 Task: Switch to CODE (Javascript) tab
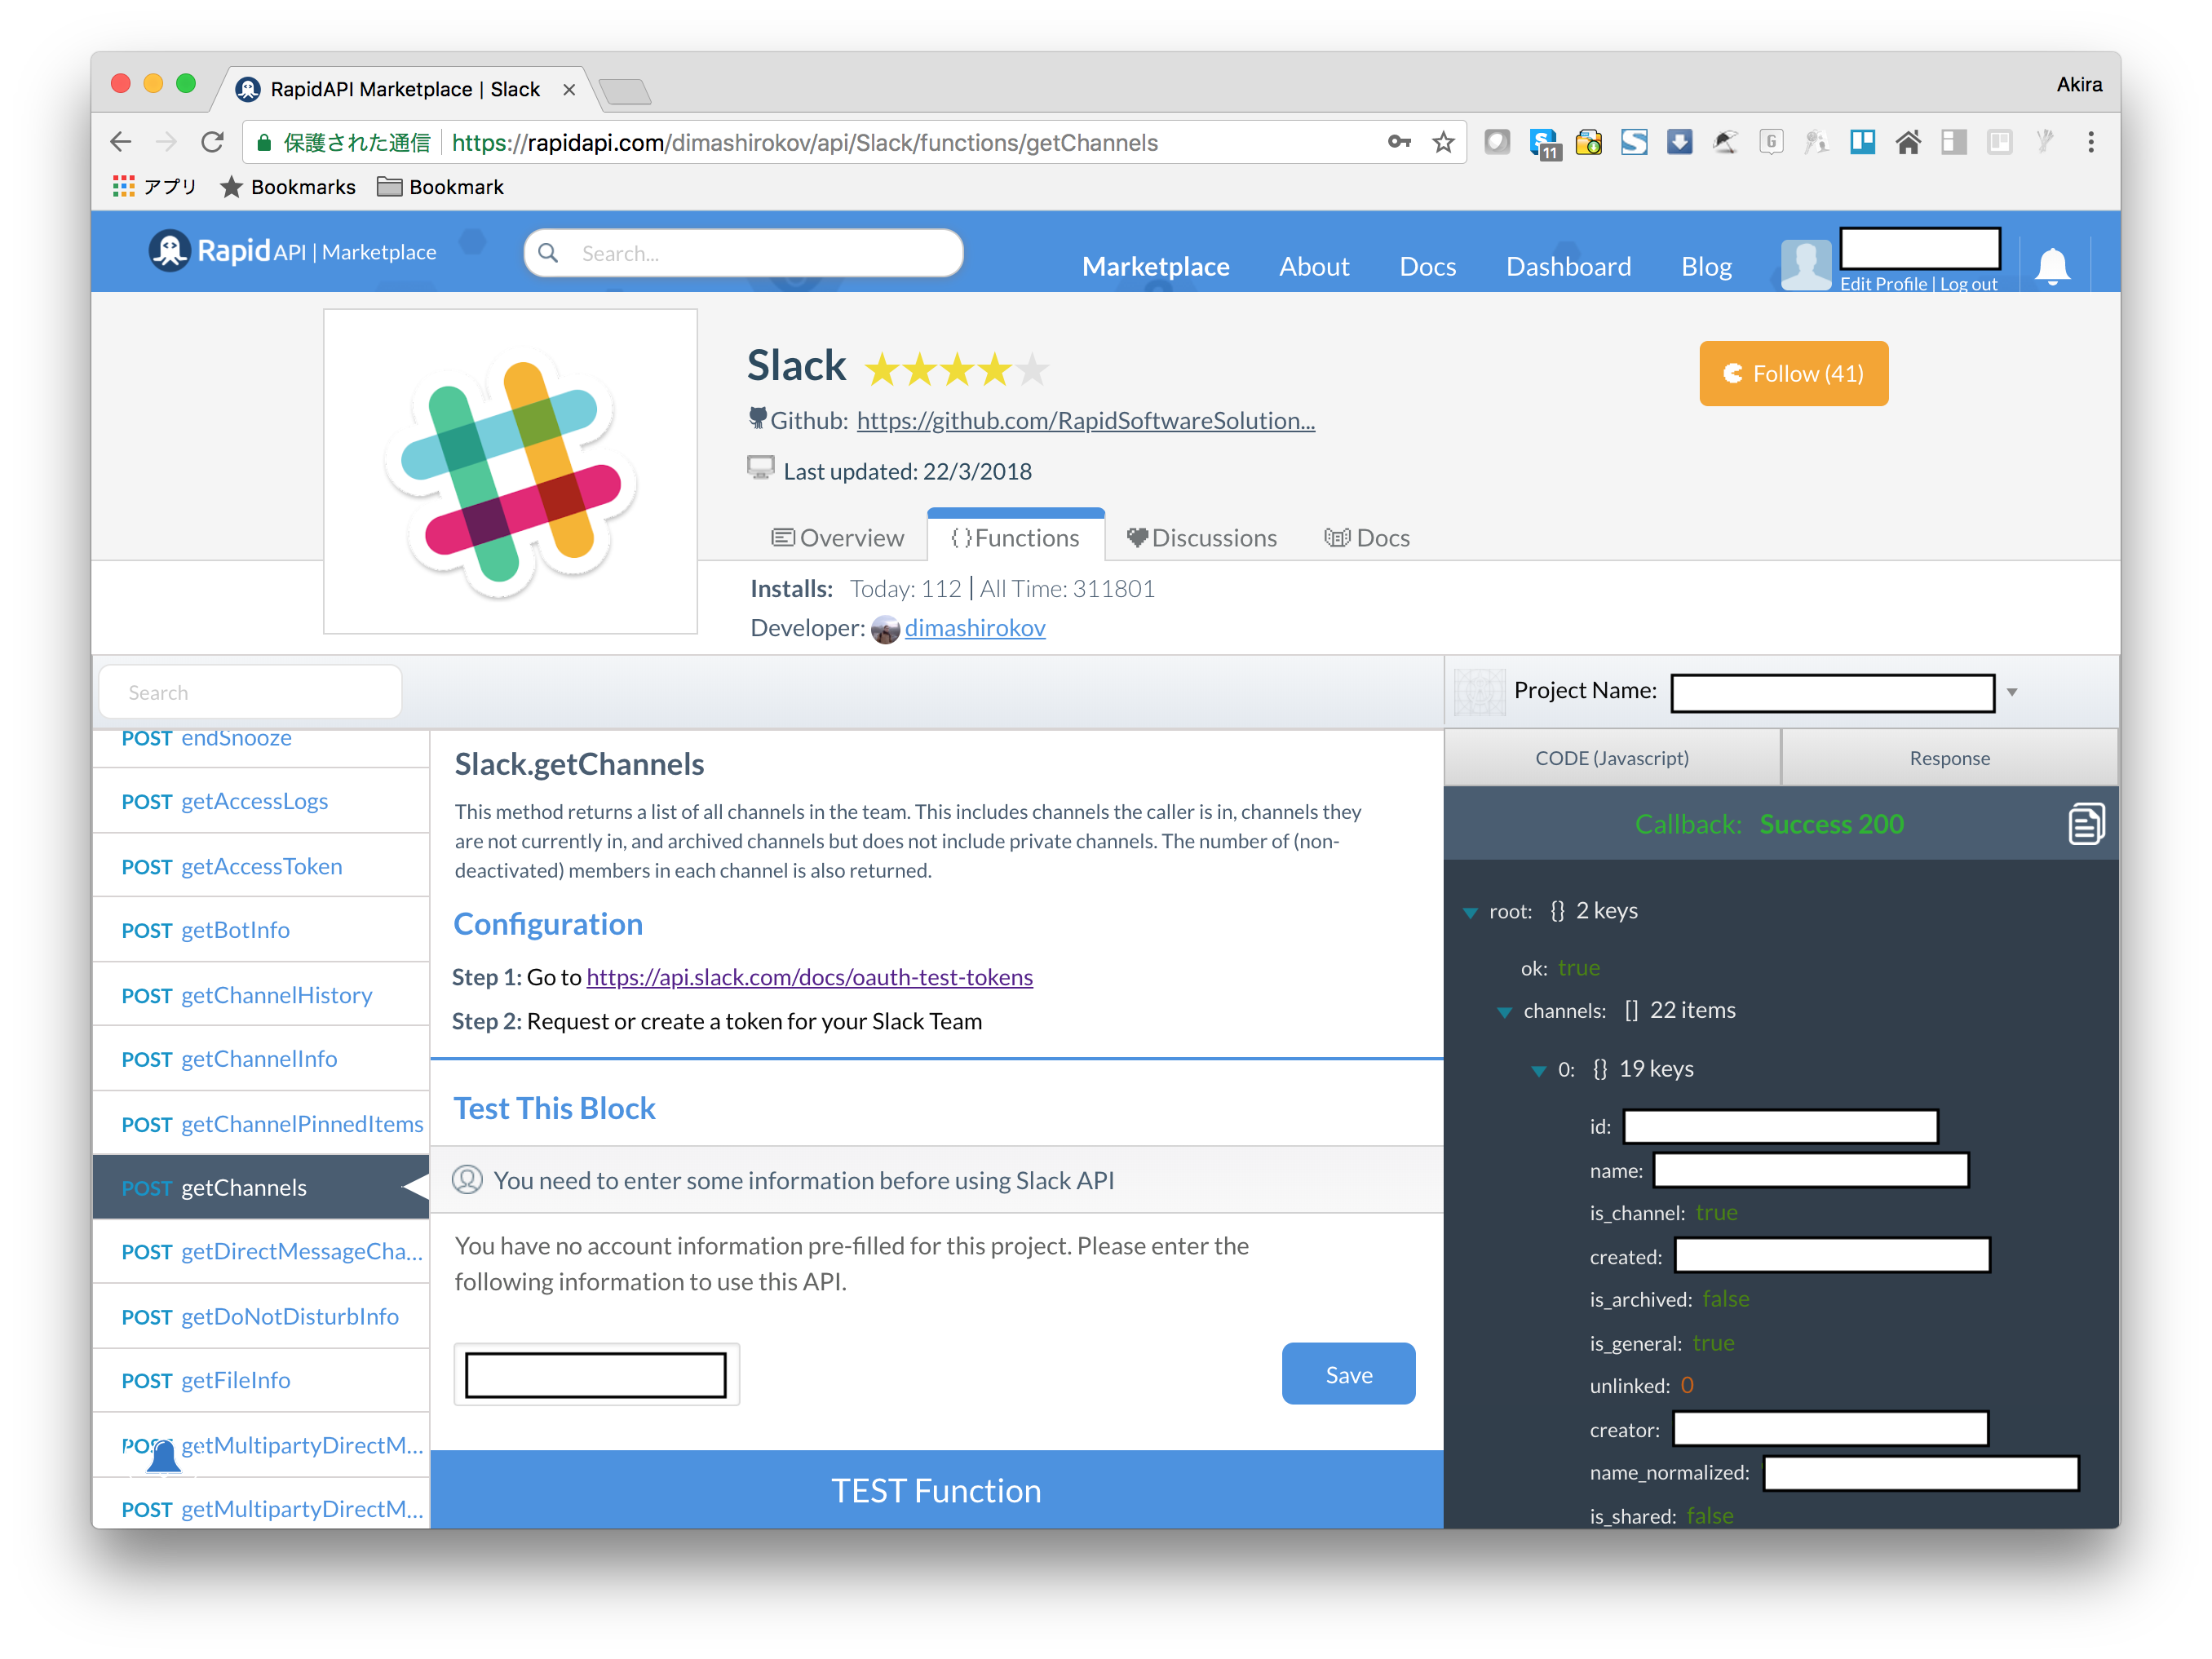click(x=1611, y=758)
